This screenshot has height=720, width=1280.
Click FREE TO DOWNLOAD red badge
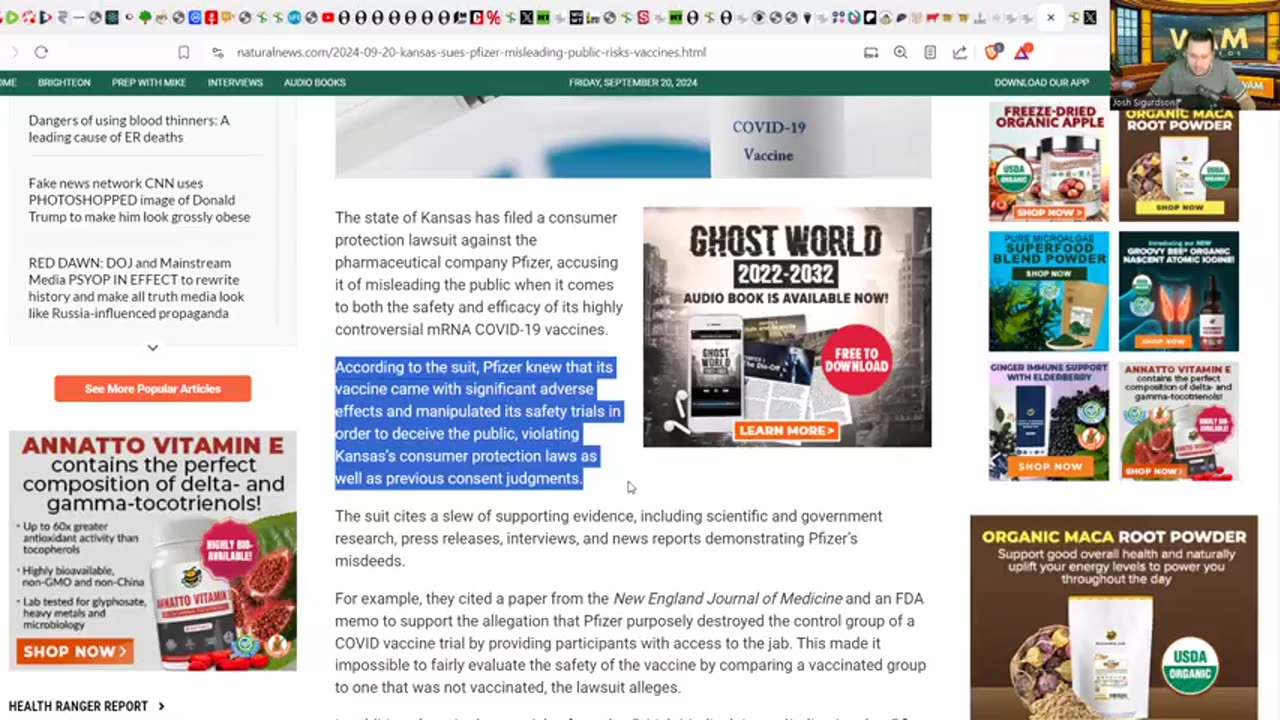coord(856,359)
